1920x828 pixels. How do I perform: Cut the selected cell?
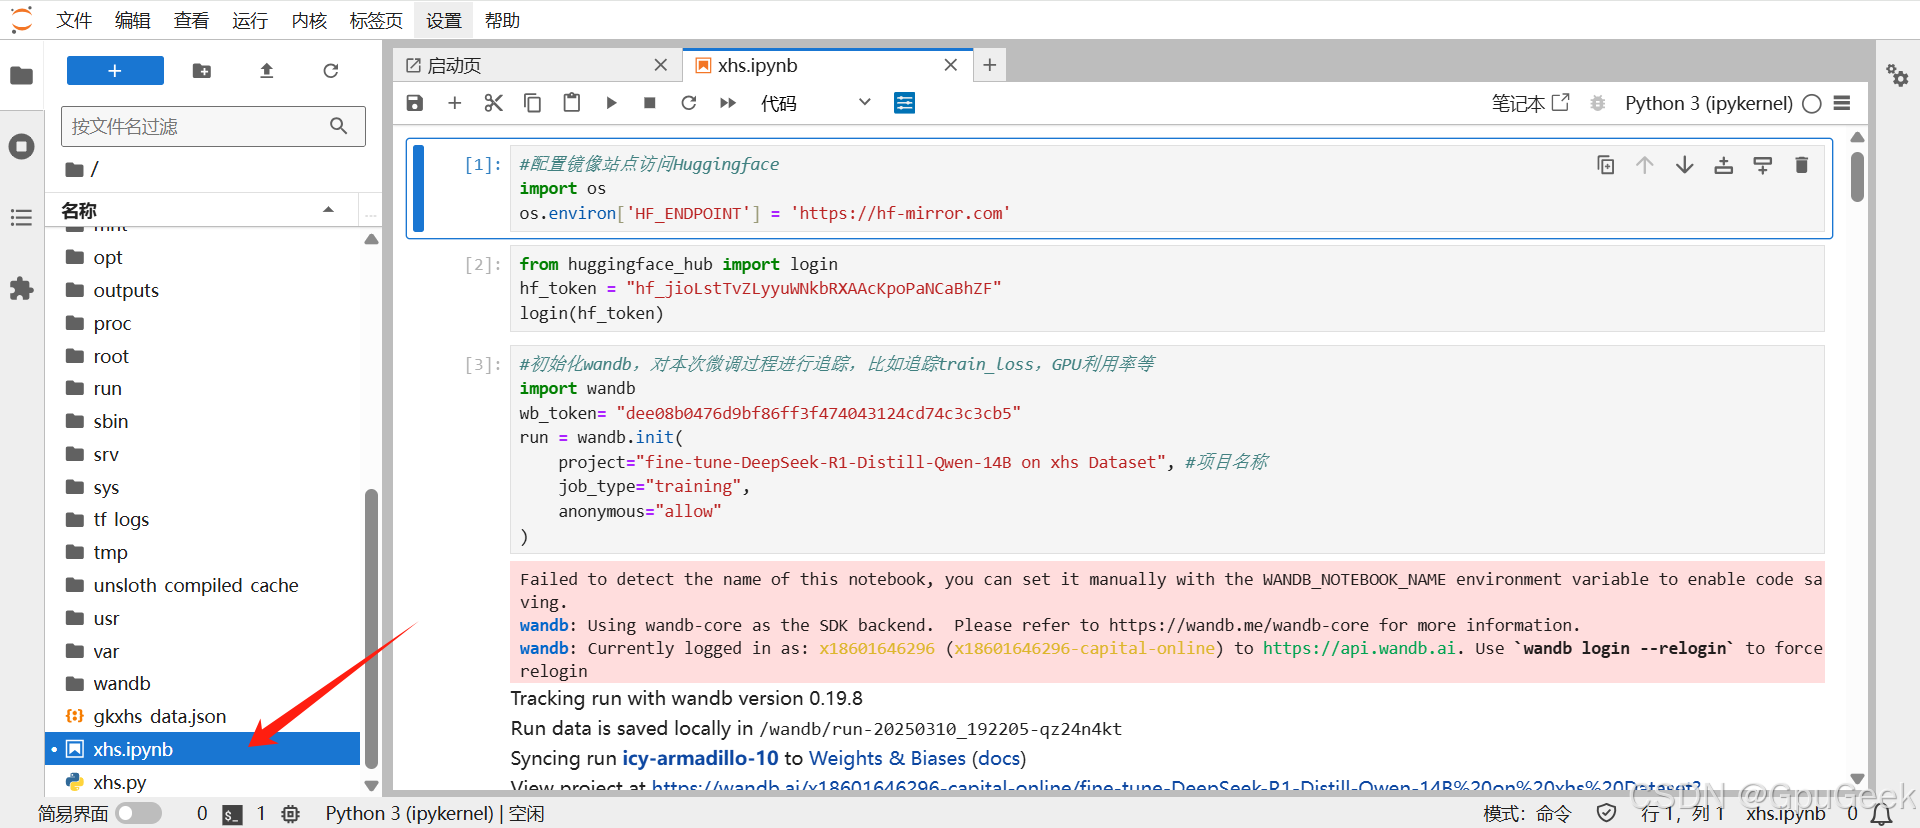pos(493,103)
